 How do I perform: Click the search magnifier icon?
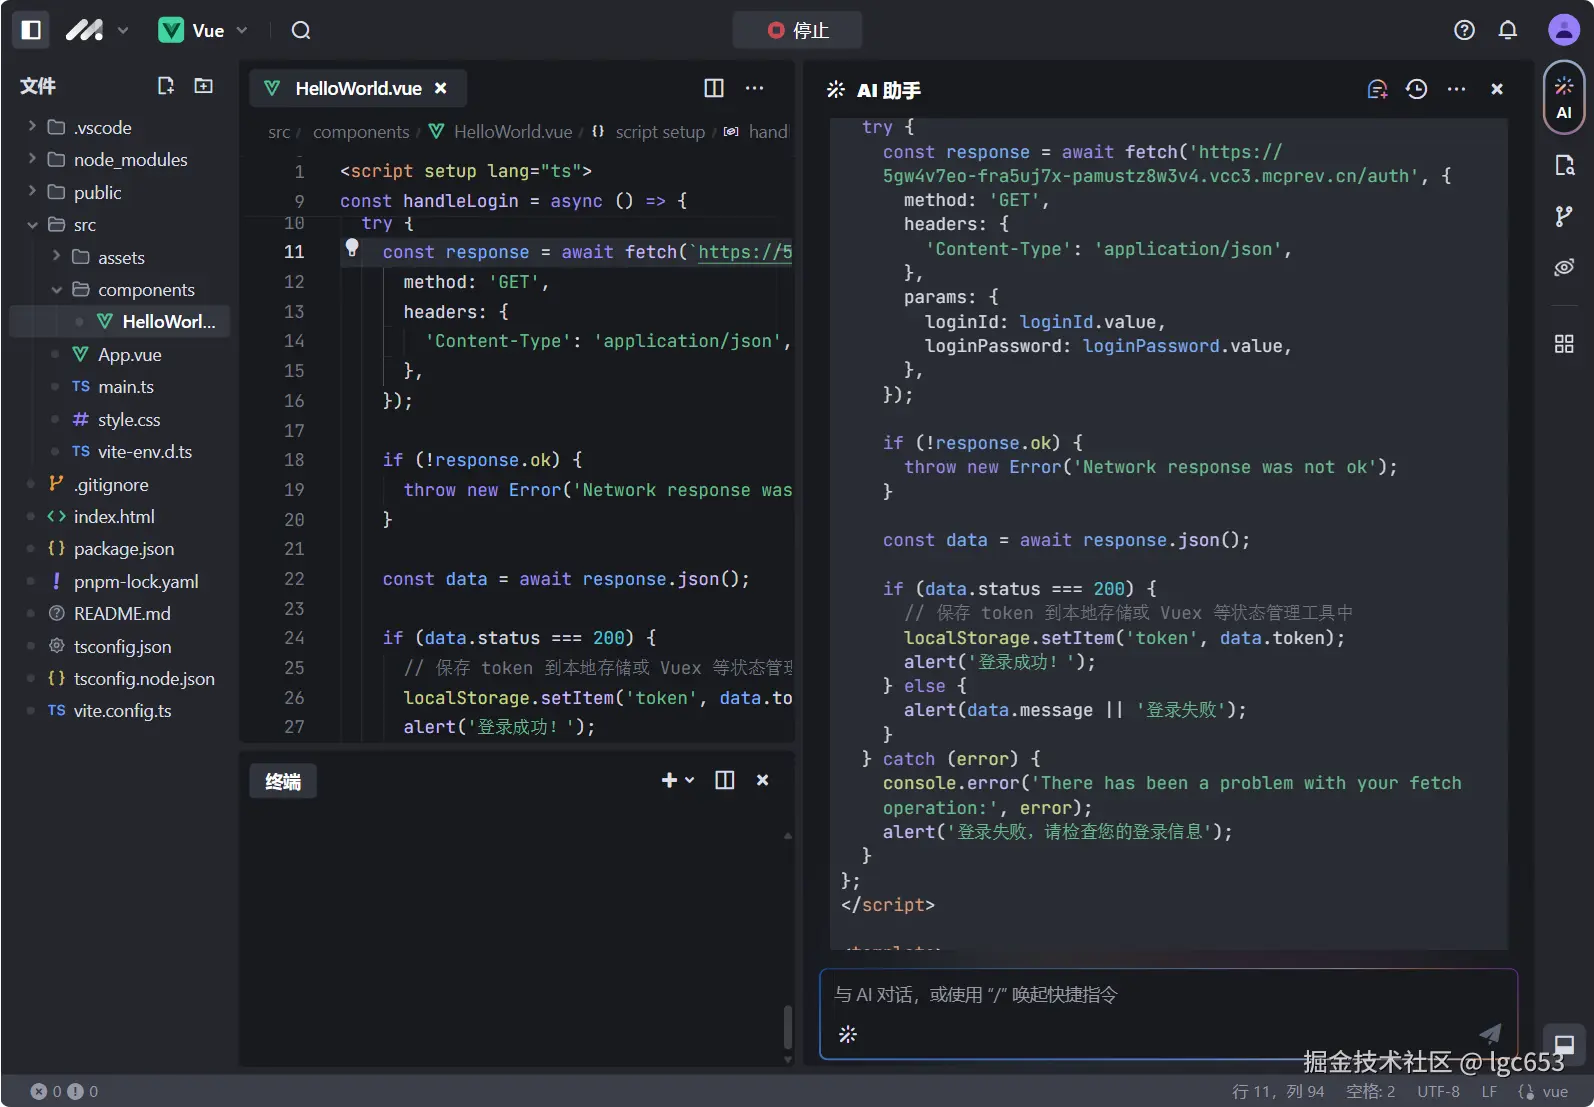coord(301,30)
